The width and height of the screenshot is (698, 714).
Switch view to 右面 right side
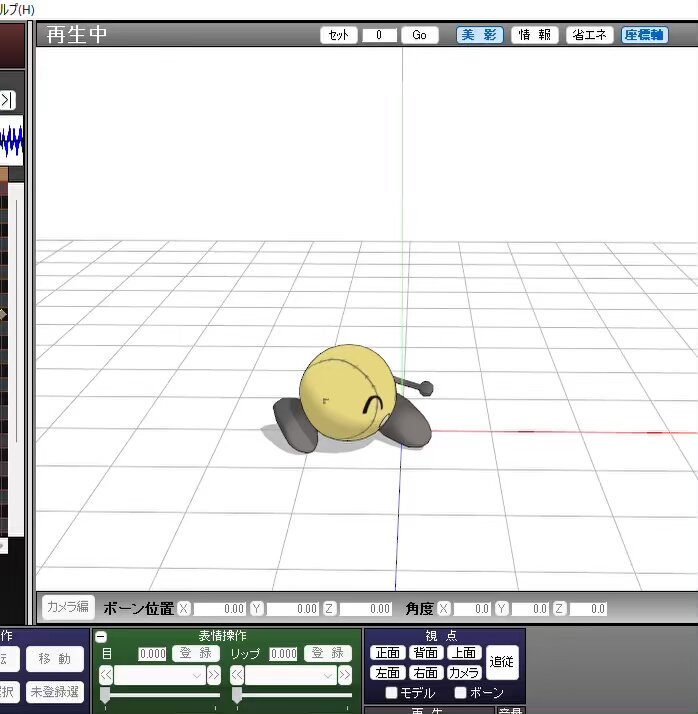click(426, 673)
